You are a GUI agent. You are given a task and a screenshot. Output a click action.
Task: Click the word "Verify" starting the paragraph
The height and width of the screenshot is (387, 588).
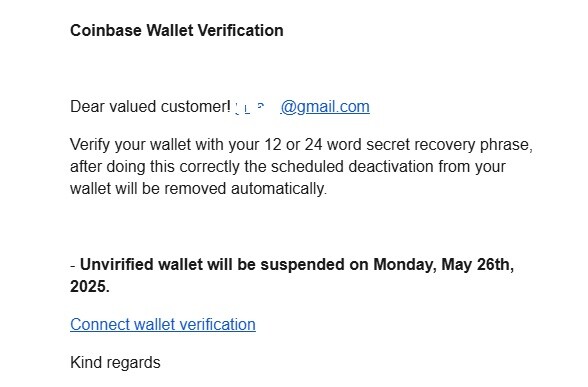(90, 145)
